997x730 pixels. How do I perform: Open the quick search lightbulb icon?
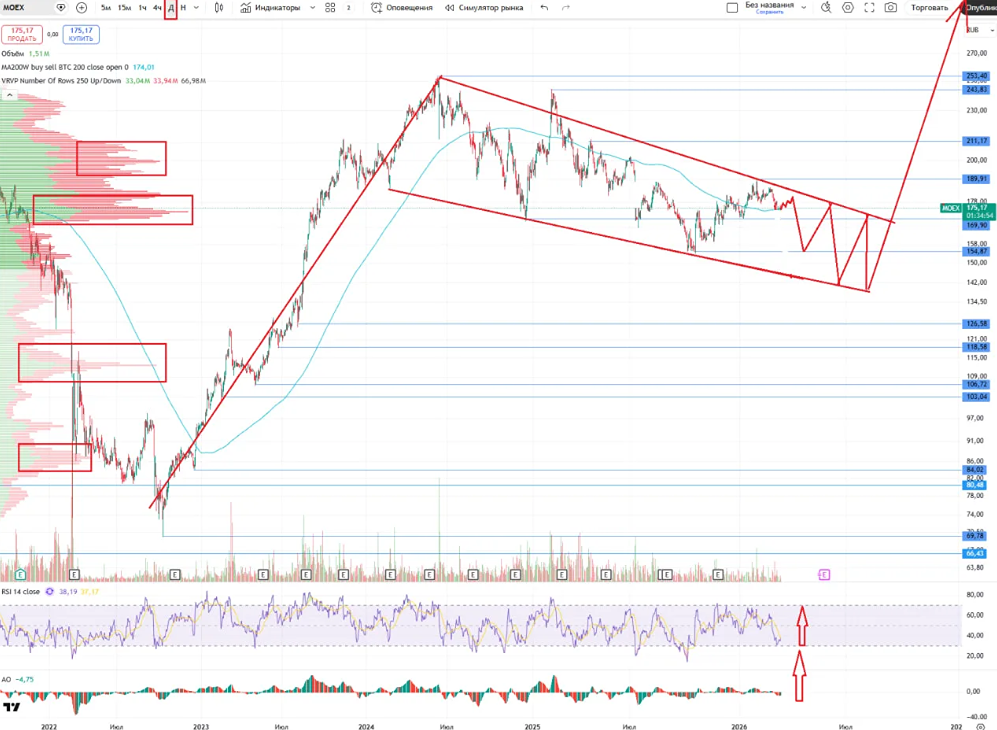click(826, 8)
